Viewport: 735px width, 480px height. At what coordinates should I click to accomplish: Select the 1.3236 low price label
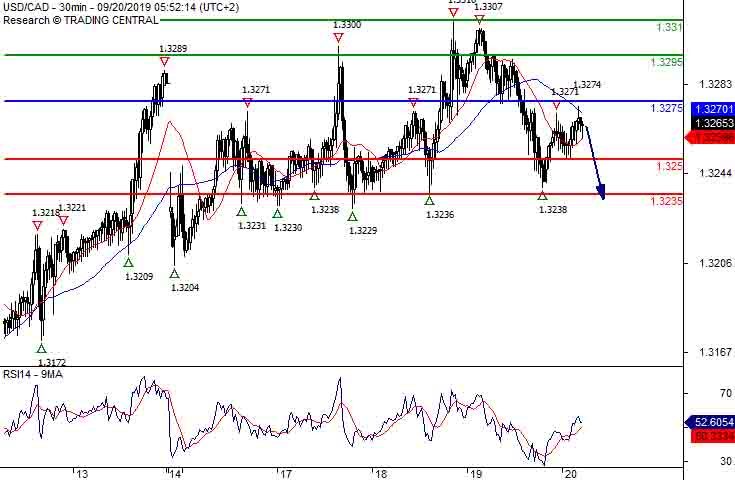440,215
